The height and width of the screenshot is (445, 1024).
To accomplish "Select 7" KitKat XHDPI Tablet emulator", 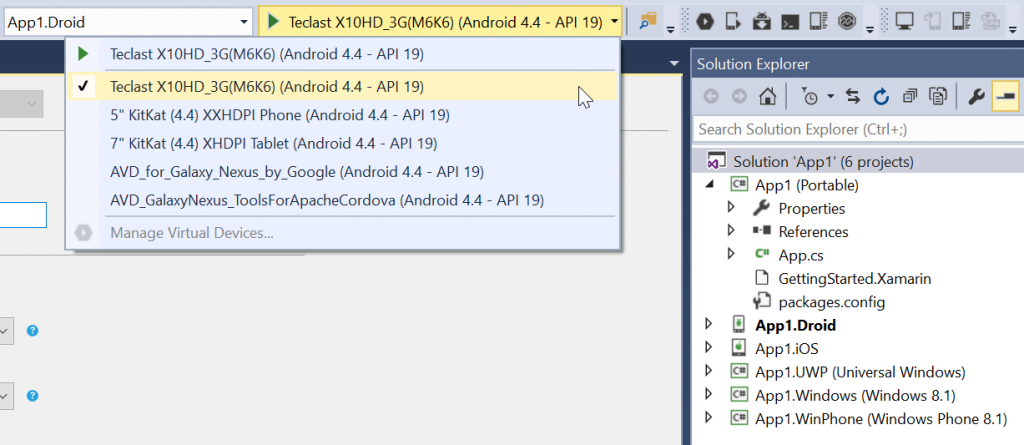I will pos(342,143).
